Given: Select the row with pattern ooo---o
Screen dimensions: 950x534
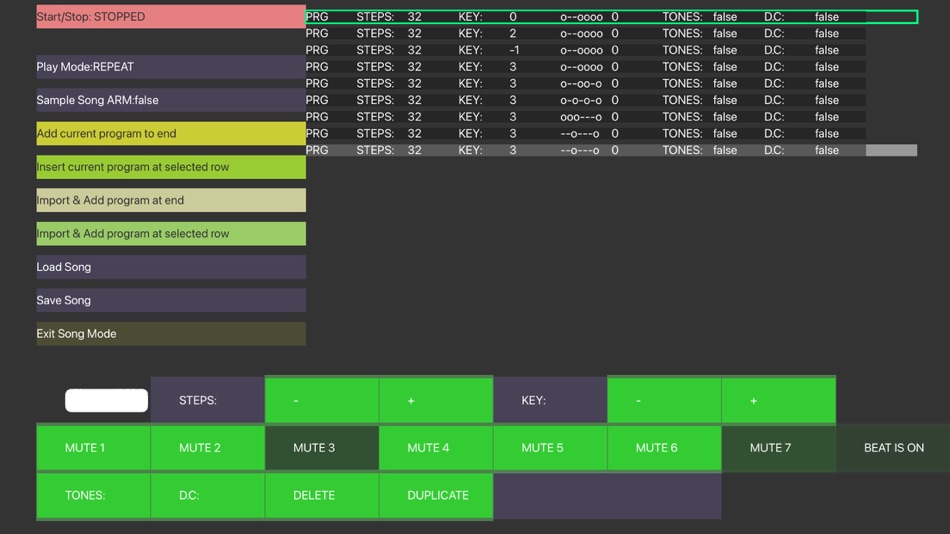Looking at the screenshot, I should (585, 116).
